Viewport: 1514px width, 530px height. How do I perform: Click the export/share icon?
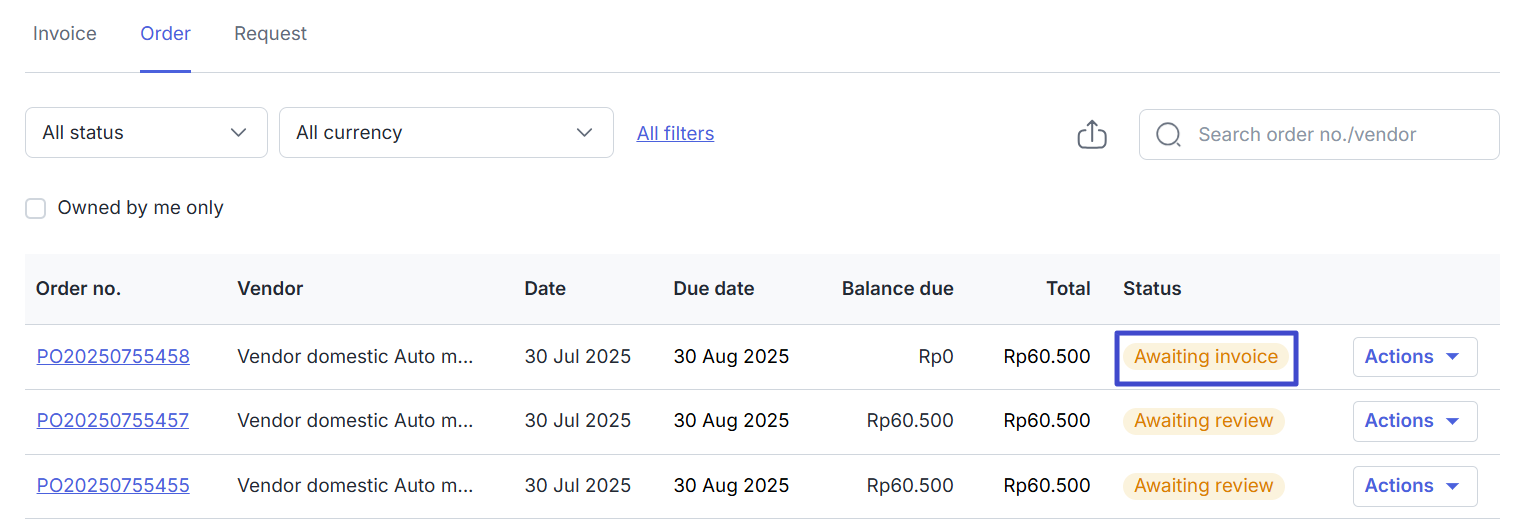(x=1092, y=134)
